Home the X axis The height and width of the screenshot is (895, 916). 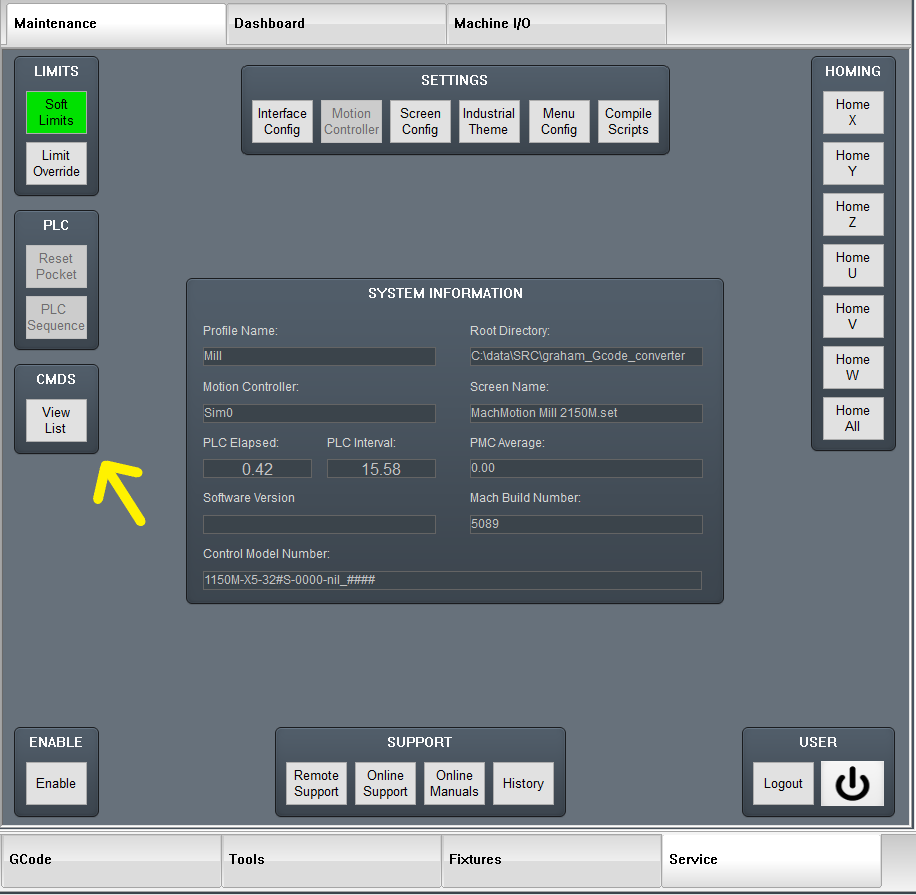tap(853, 113)
